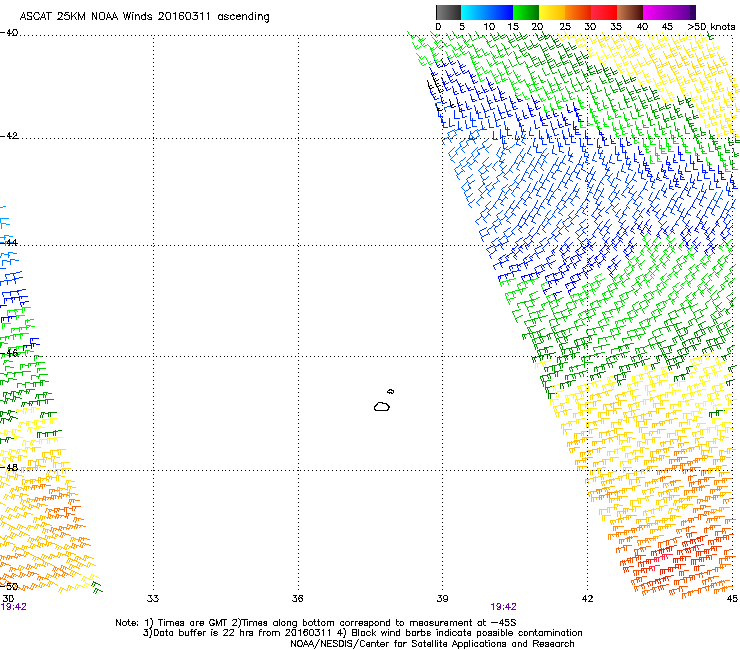The image size is (740, 650).
Task: Click the 33 longitude label
Action: (x=153, y=599)
